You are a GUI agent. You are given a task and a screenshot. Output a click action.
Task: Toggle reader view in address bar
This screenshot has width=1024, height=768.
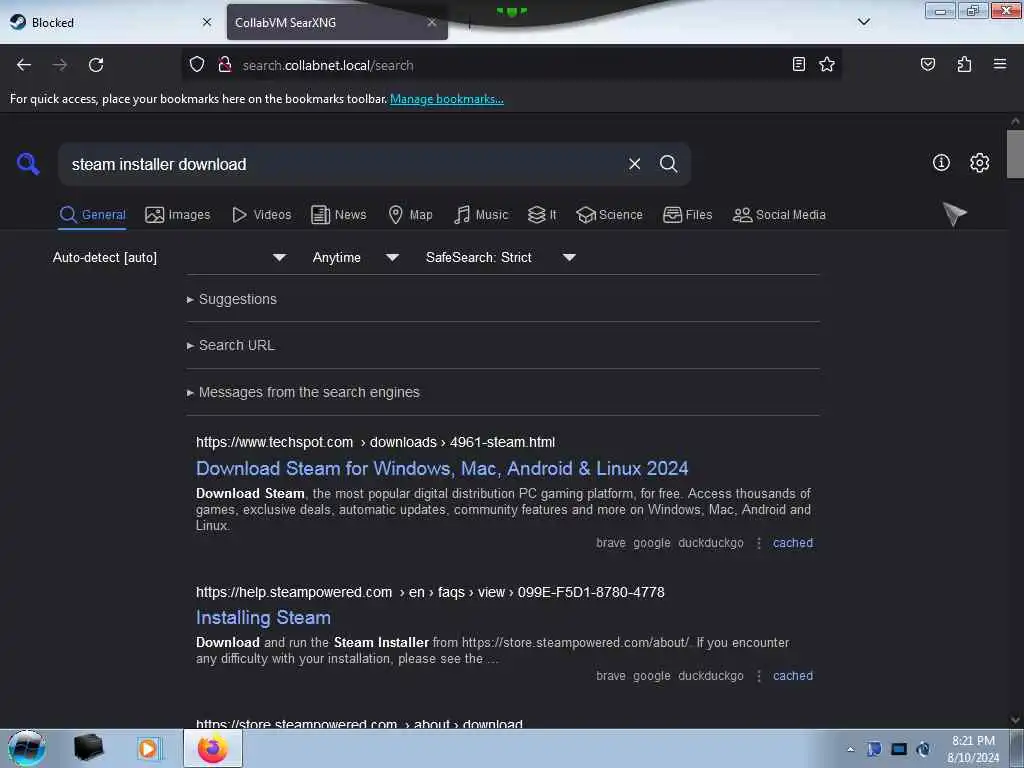798,64
